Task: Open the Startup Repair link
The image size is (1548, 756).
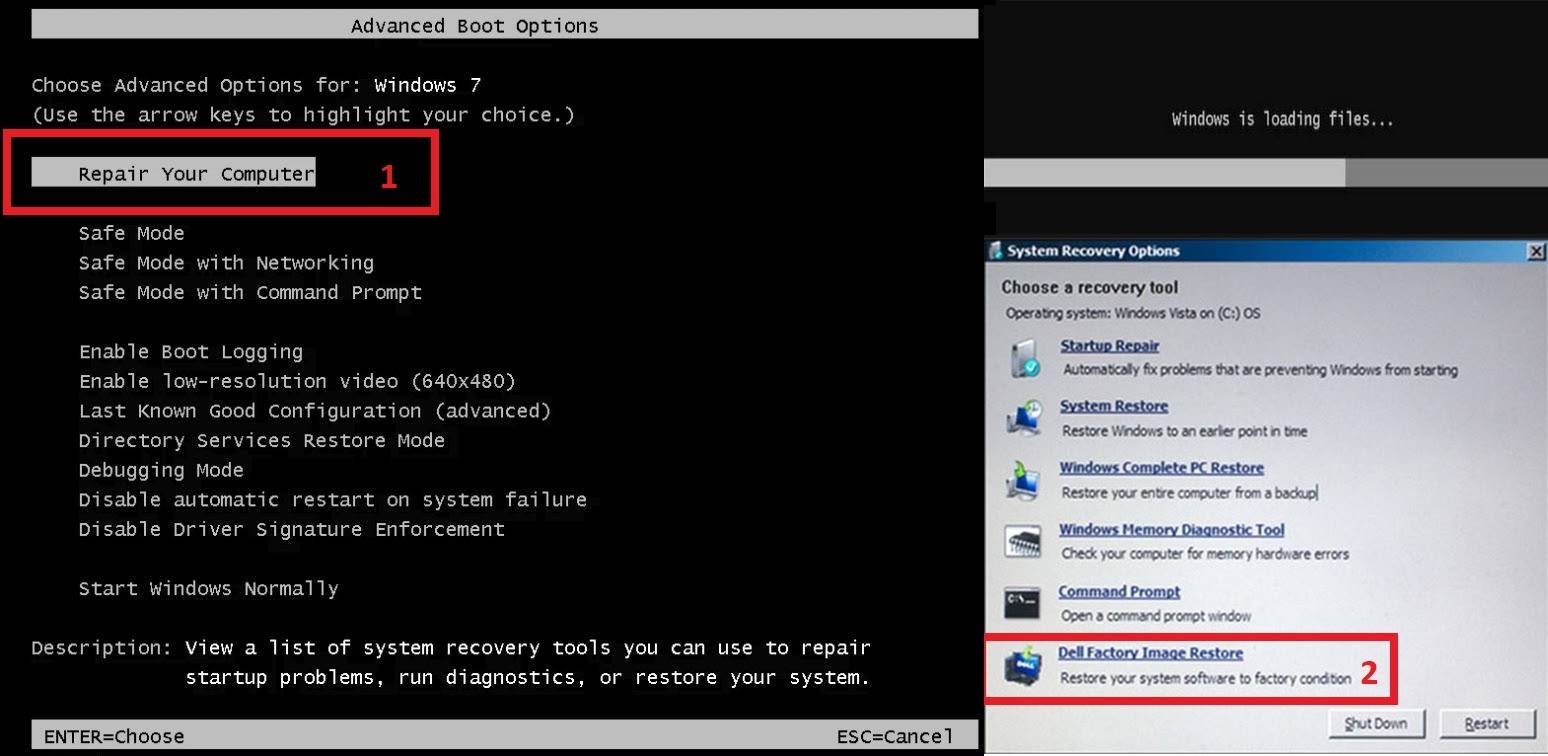Action: pos(1110,345)
